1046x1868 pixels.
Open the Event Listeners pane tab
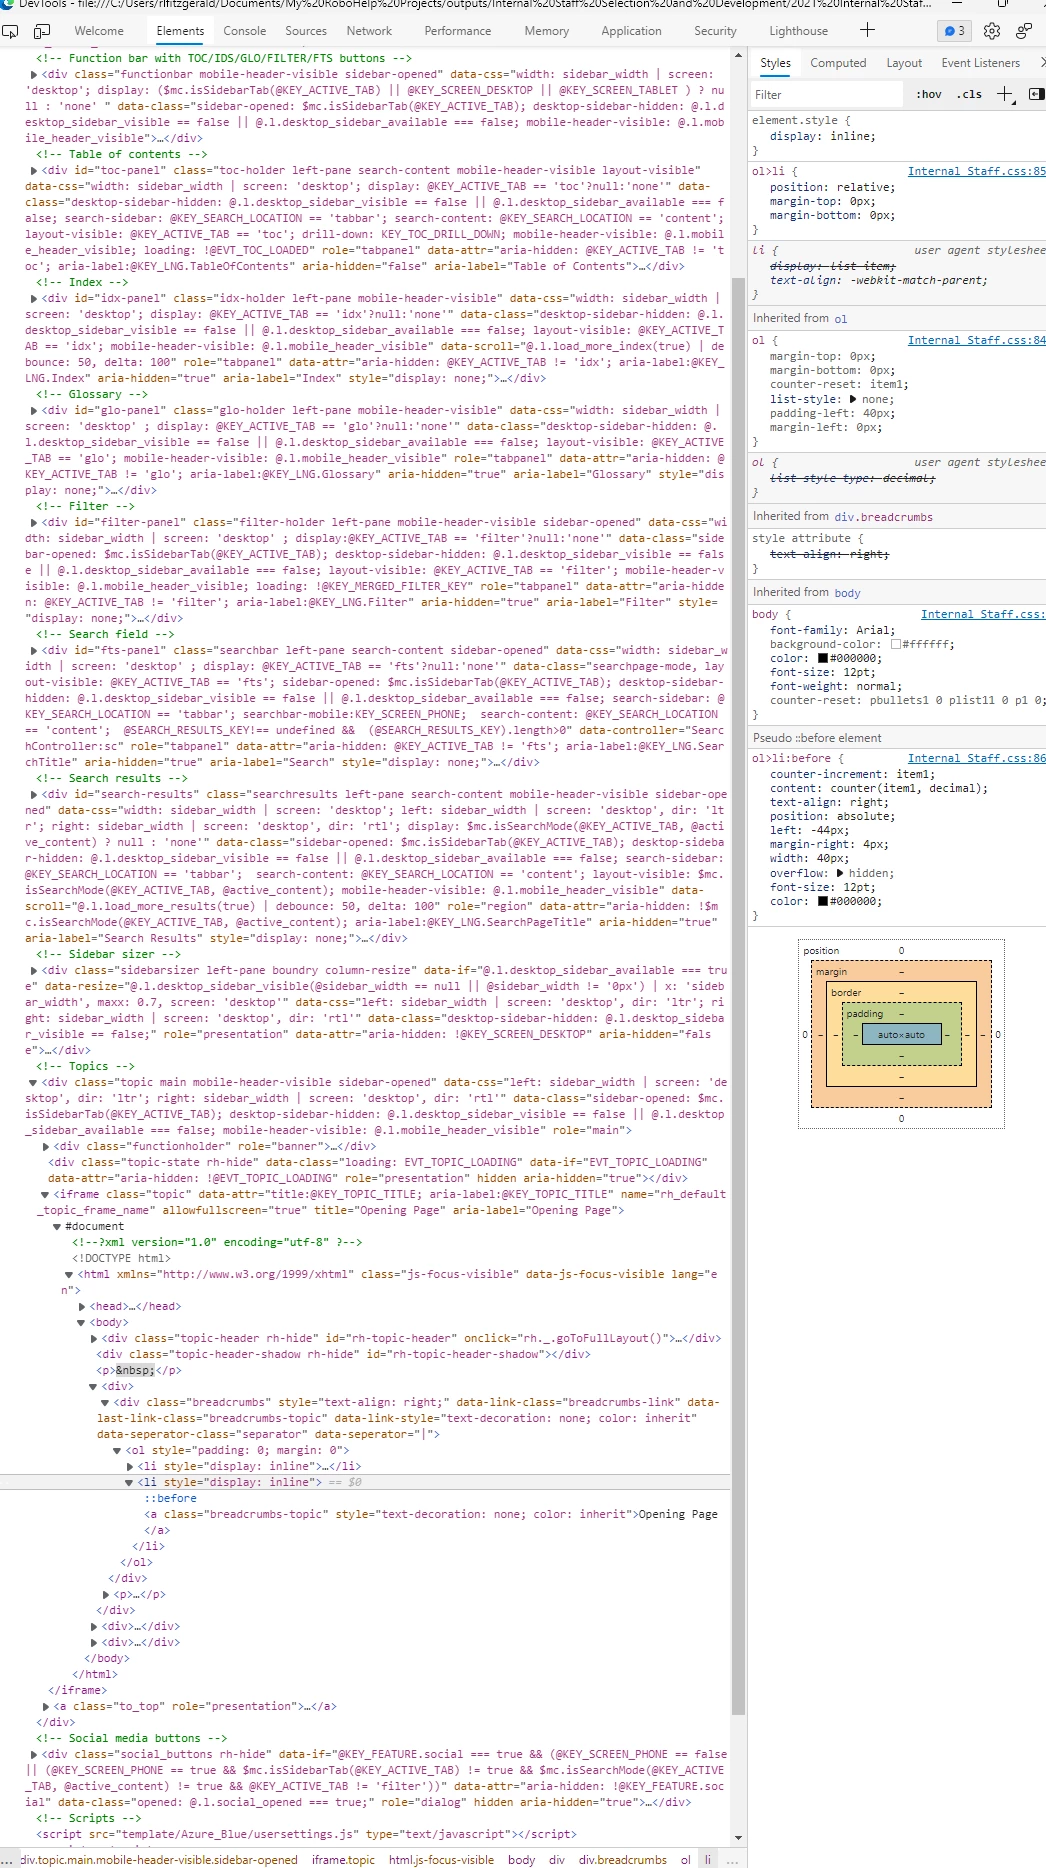tap(981, 63)
